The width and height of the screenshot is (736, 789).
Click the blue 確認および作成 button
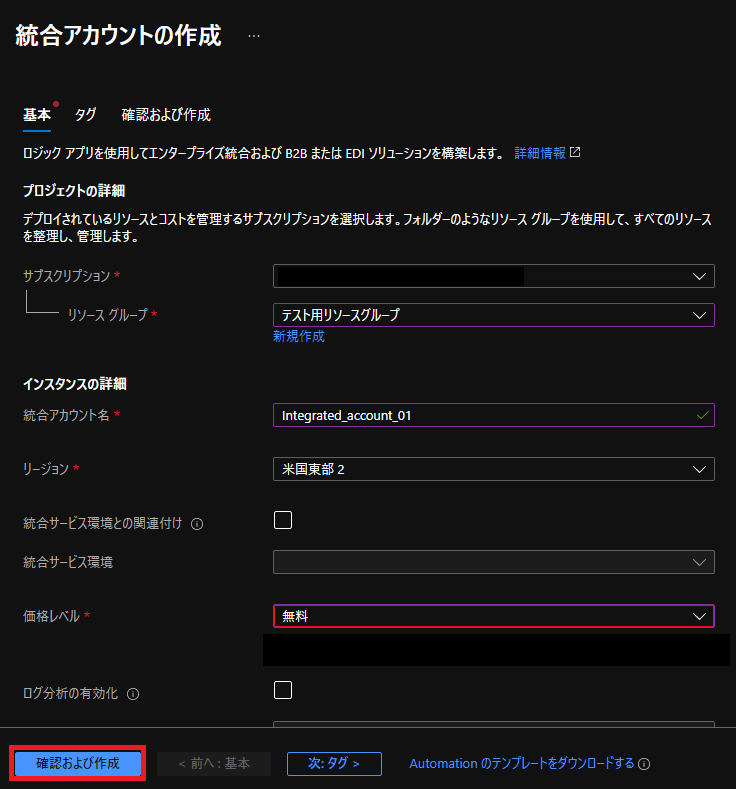[77, 763]
